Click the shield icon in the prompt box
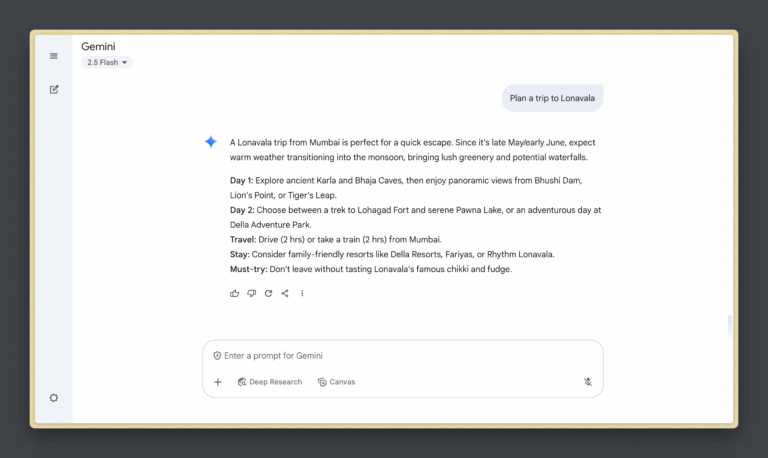This screenshot has height=458, width=768. tap(217, 356)
